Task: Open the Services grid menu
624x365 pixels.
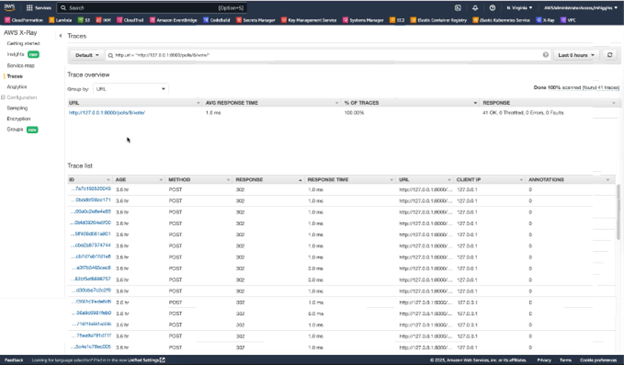Action: (39, 8)
